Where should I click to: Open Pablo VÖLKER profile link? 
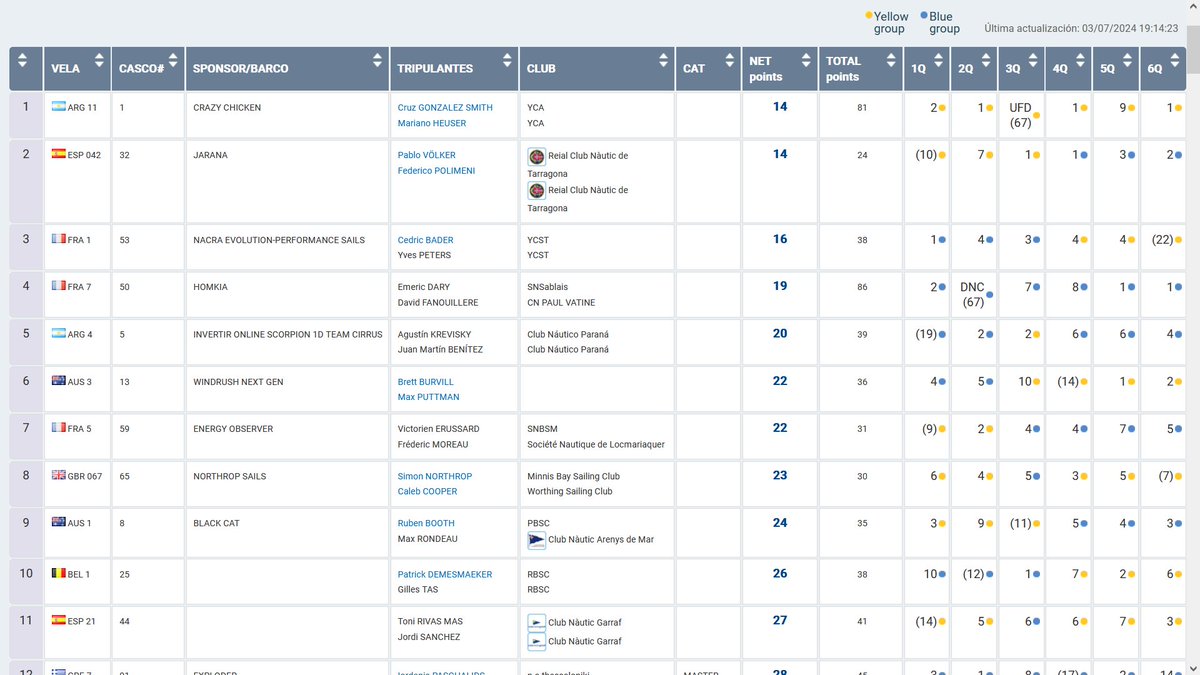point(425,155)
